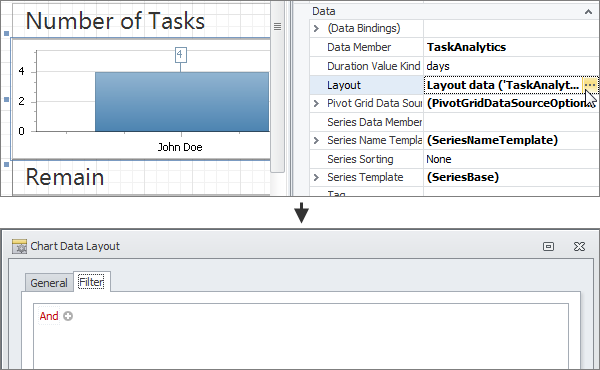Click the Number of Tasks label

click(x=115, y=21)
